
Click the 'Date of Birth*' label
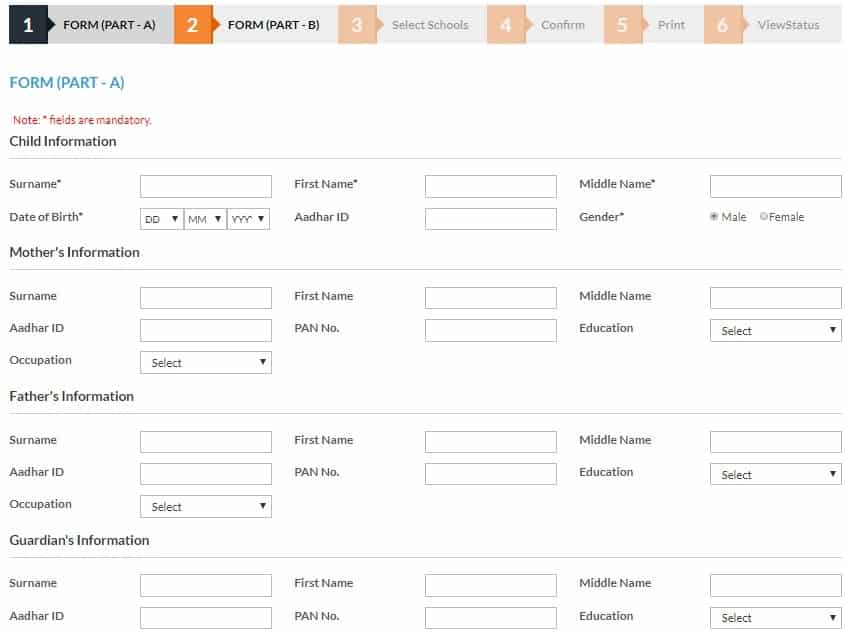tap(46, 217)
